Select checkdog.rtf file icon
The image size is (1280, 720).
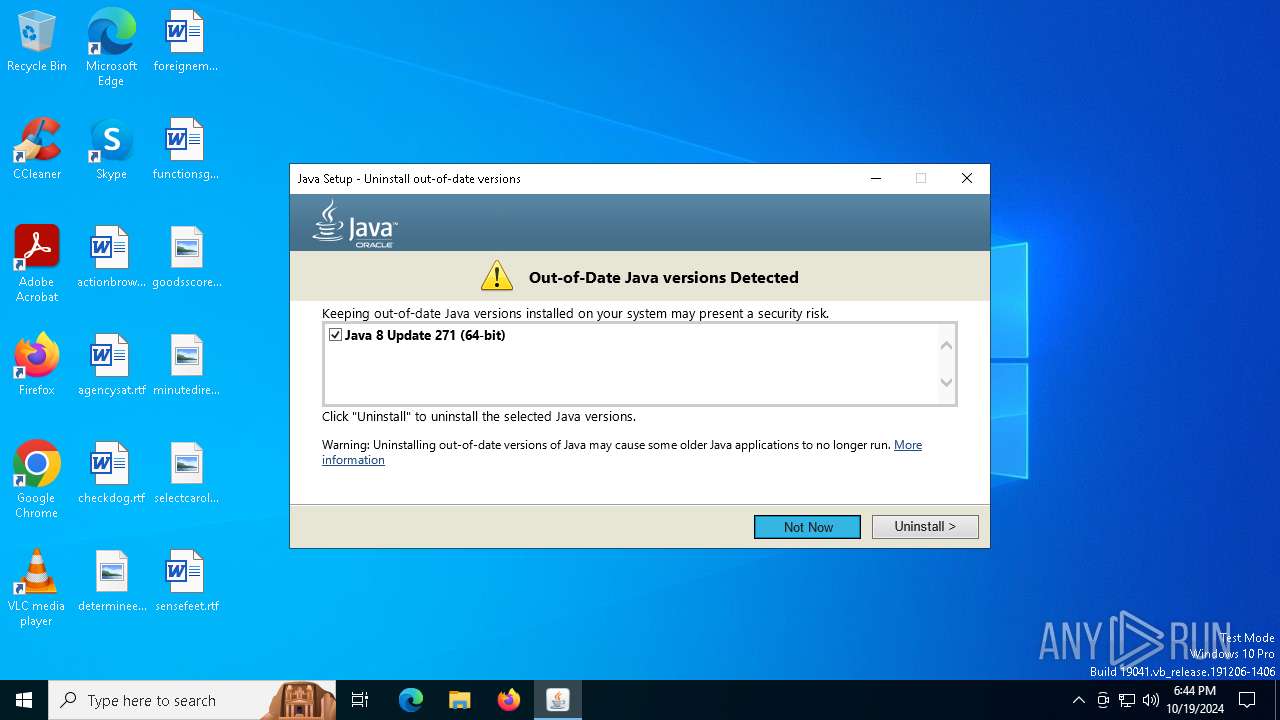(x=111, y=474)
